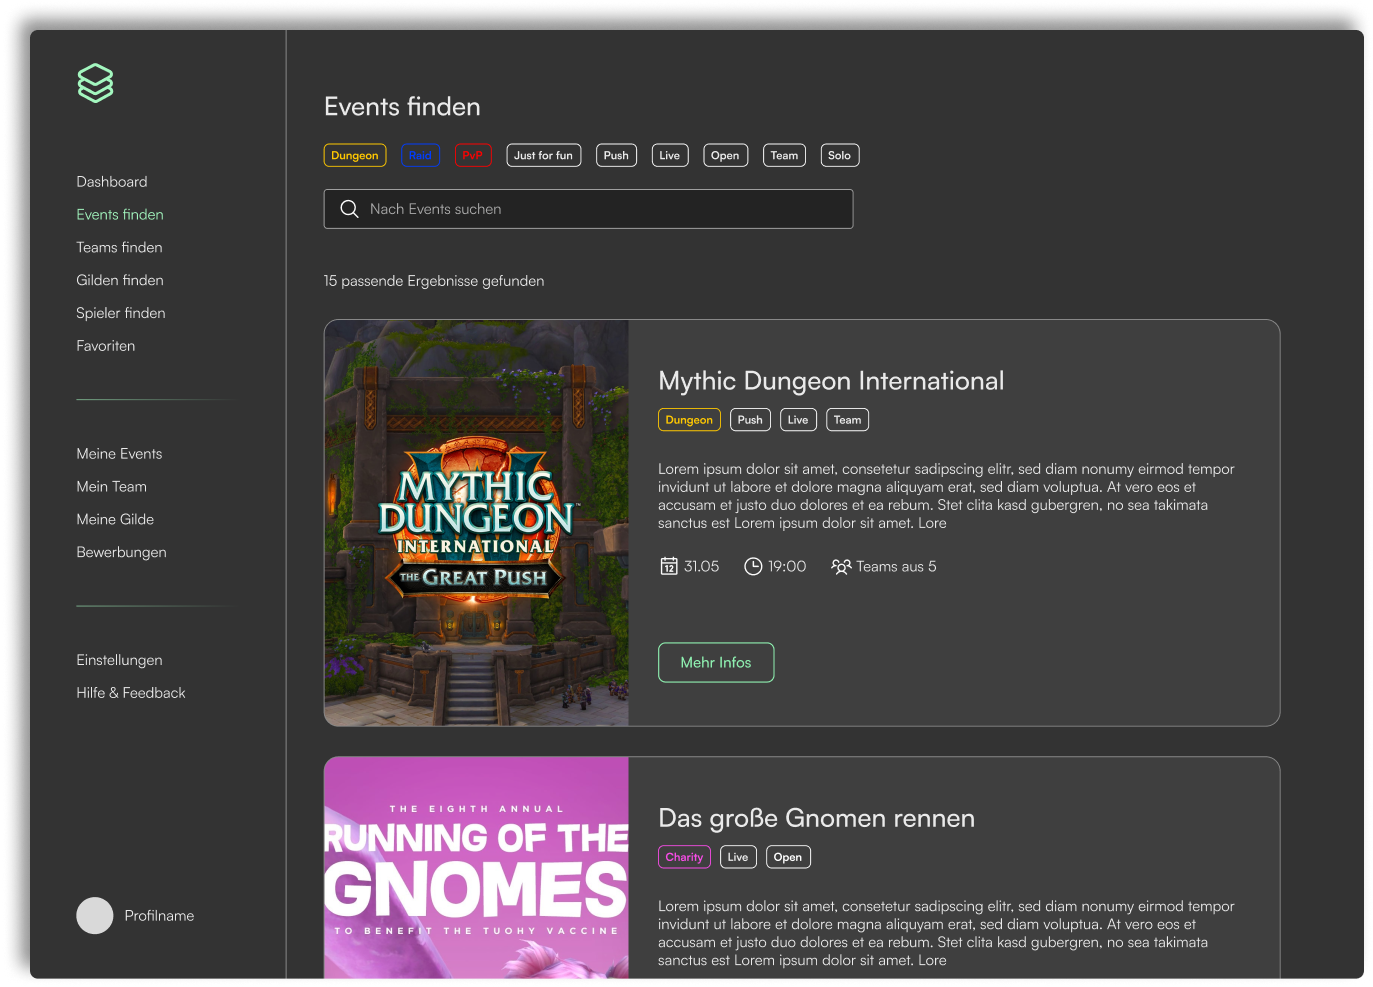Select Events finden in the sidebar
The height and width of the screenshot is (987, 1373).
[x=120, y=215]
